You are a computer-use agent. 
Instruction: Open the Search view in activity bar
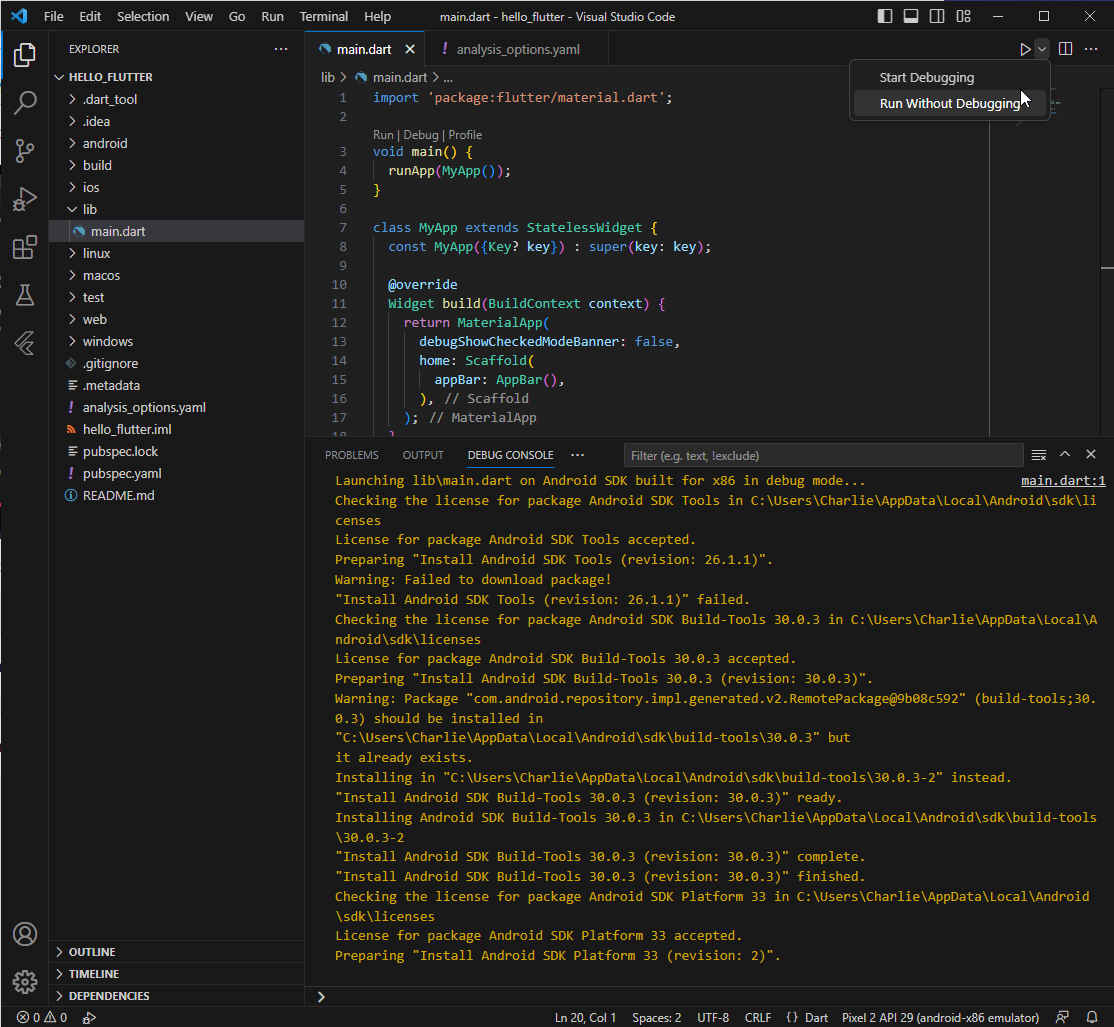pyautogui.click(x=25, y=103)
